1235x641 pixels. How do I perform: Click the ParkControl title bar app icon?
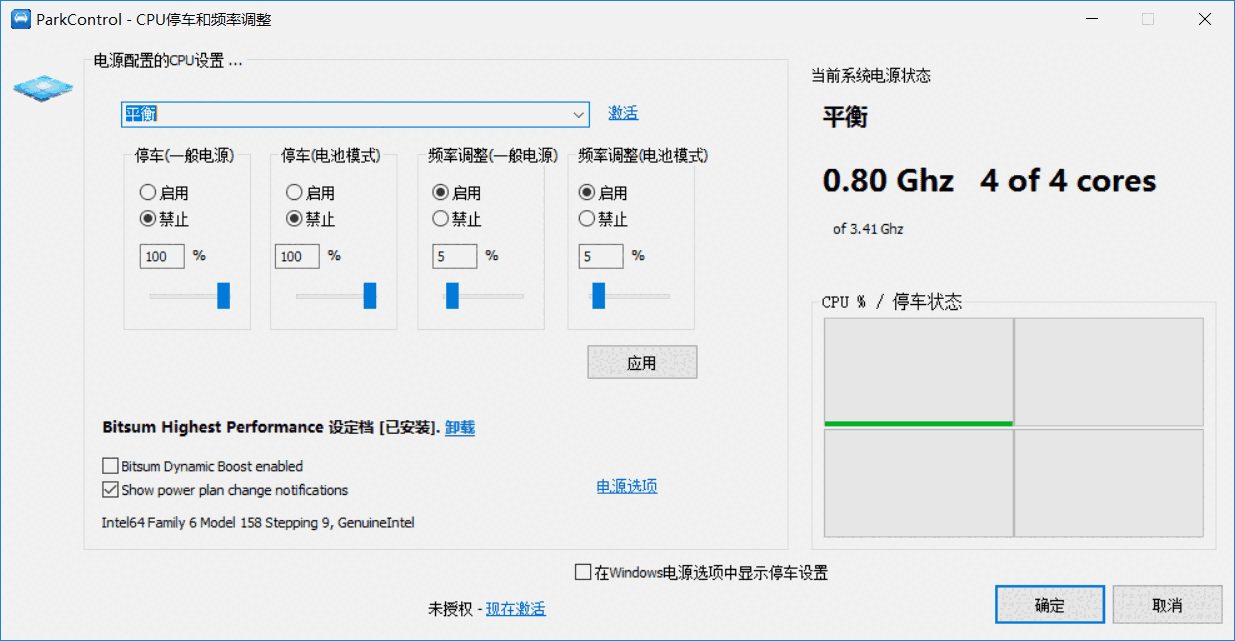(x=20, y=19)
